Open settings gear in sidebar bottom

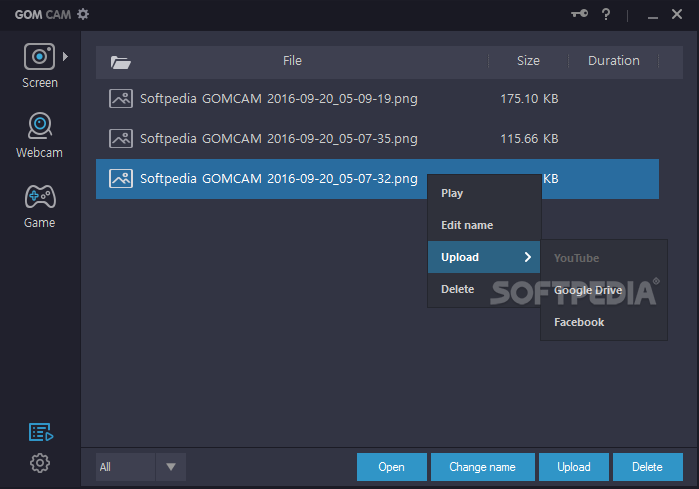point(40,463)
